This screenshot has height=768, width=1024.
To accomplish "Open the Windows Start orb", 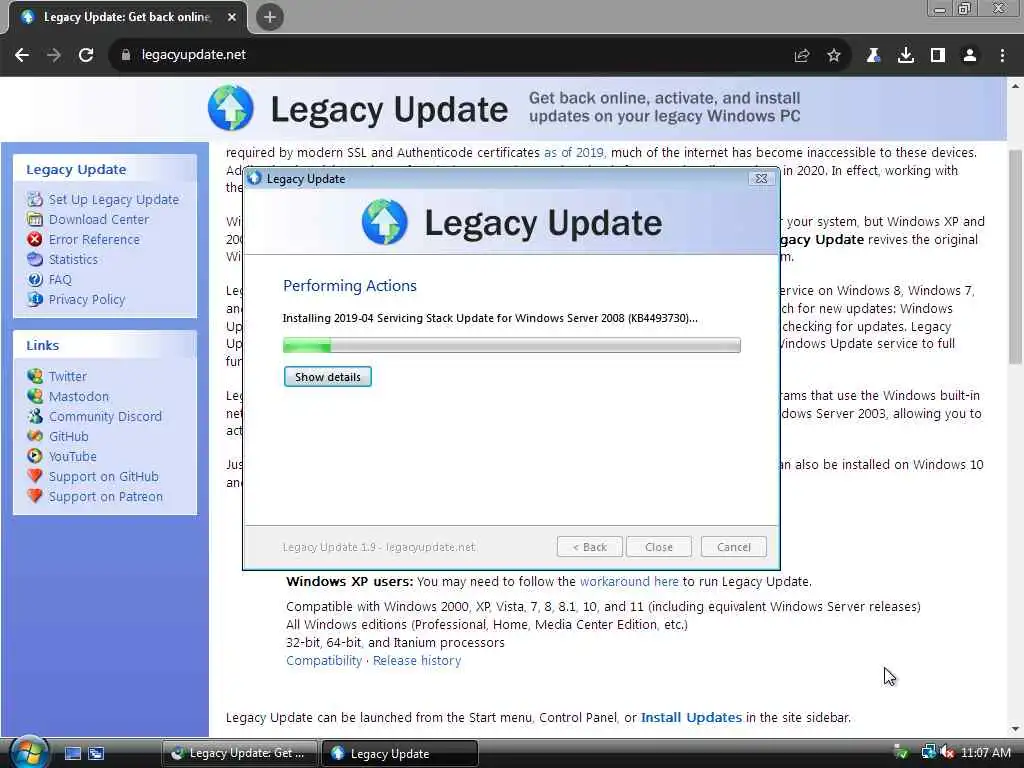I will click(28, 752).
